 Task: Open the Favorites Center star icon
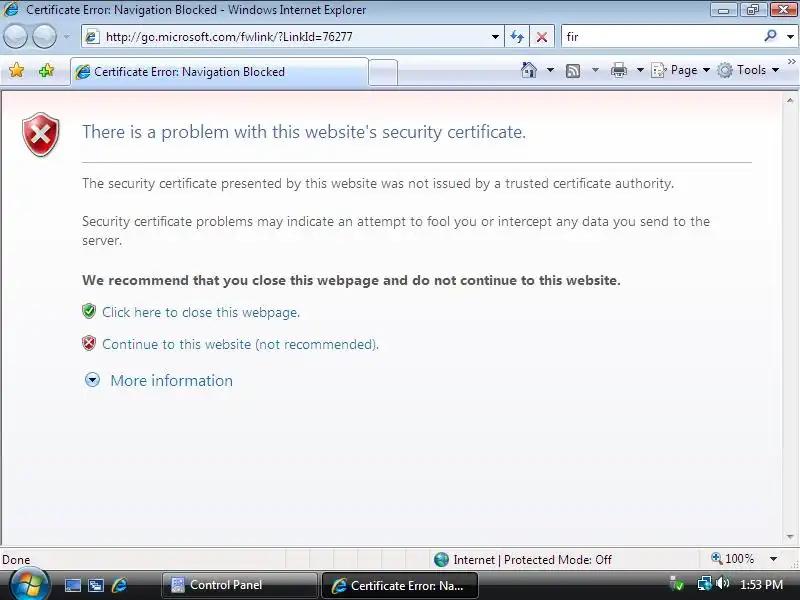pyautogui.click(x=16, y=70)
